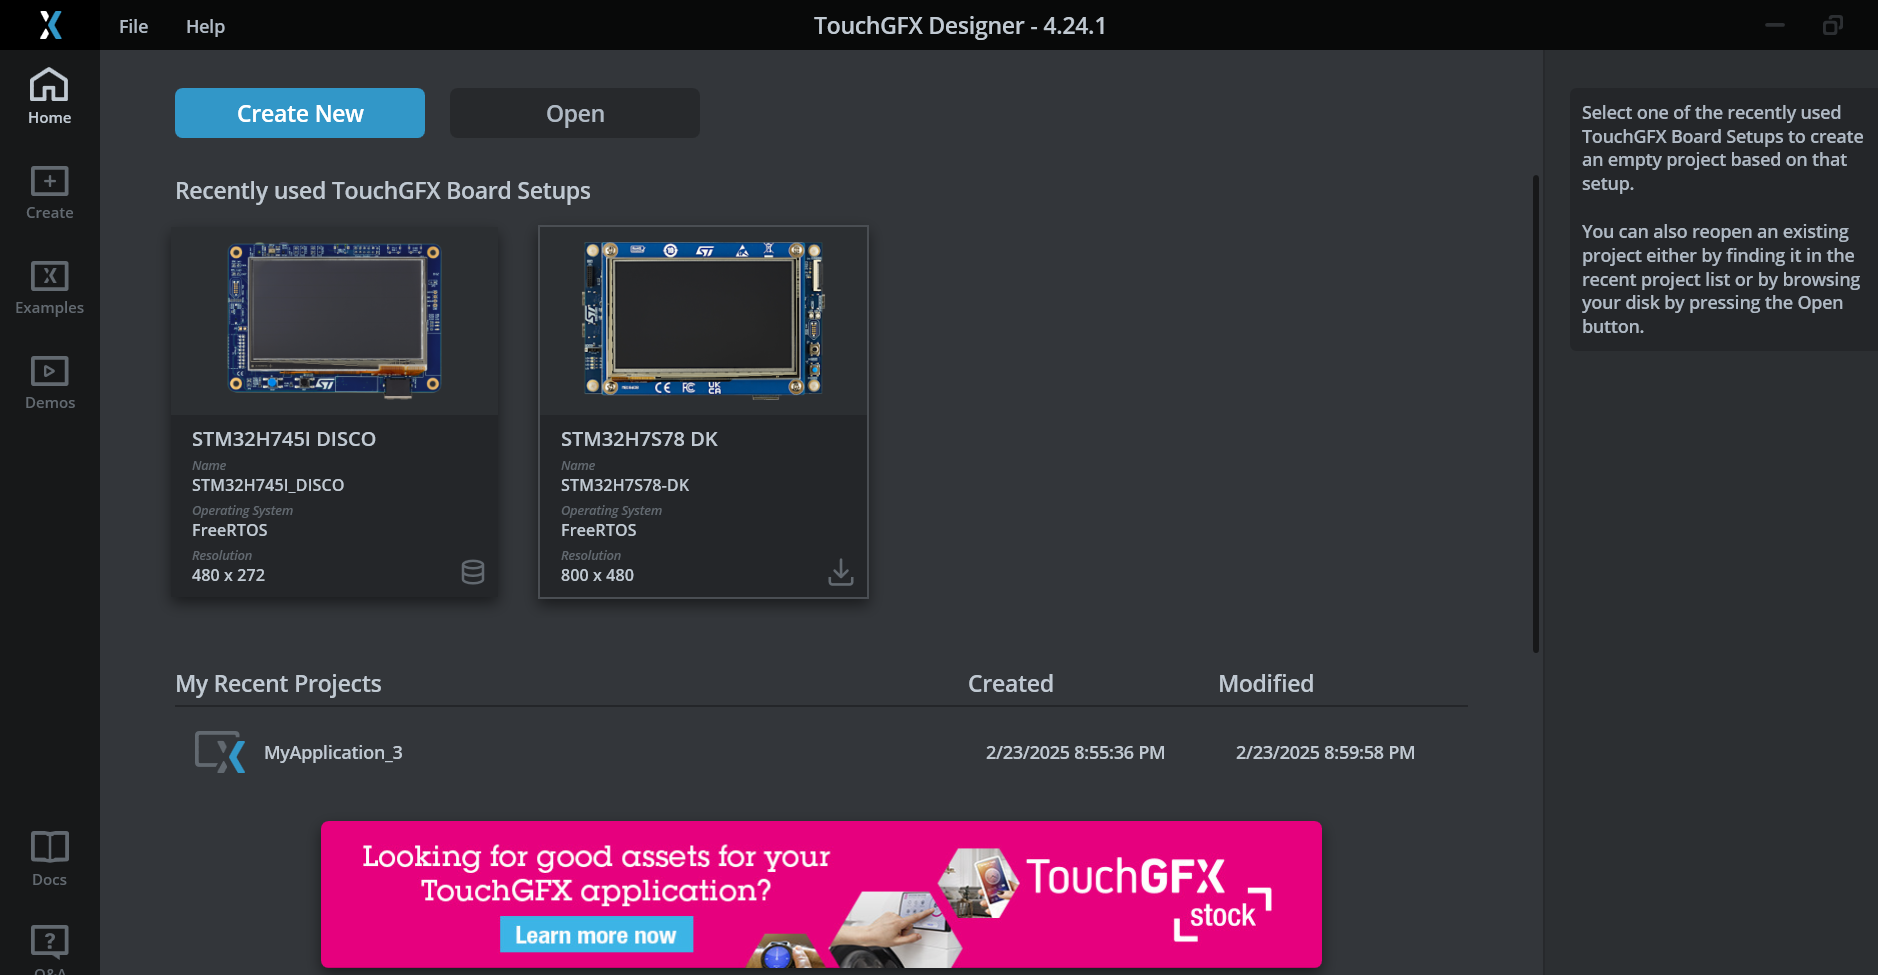Click FreeRTOS on the STM32H745I DISCO card
Screen dimensions: 1878x975
click(230, 530)
